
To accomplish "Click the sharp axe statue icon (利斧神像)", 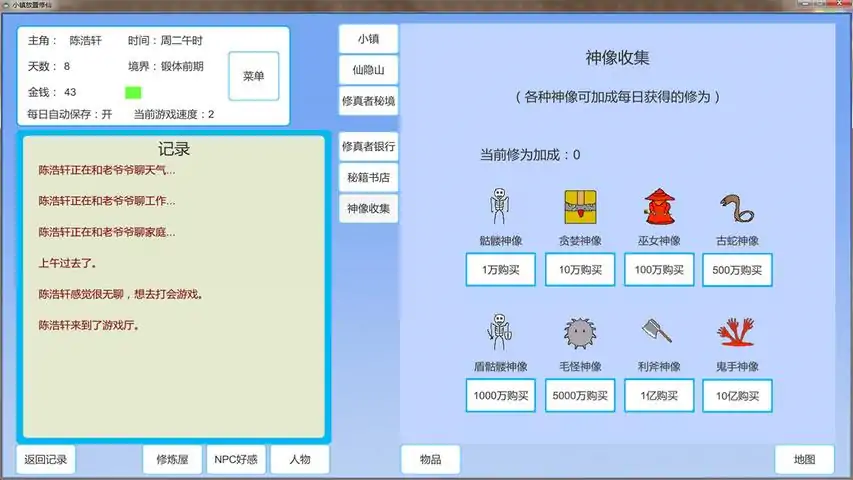I will 659,333.
